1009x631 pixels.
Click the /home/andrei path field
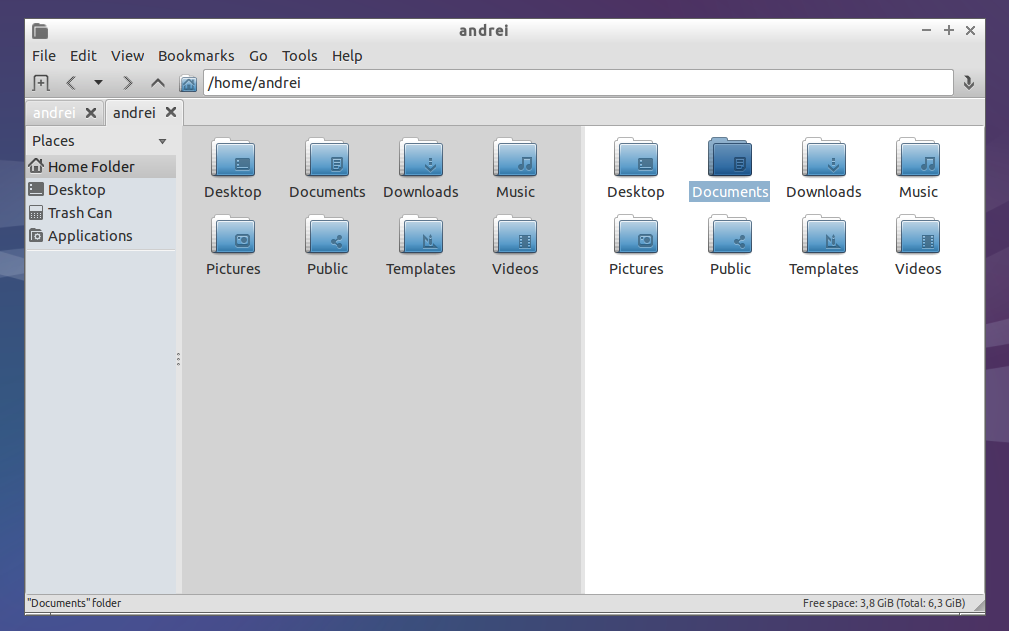click(578, 83)
